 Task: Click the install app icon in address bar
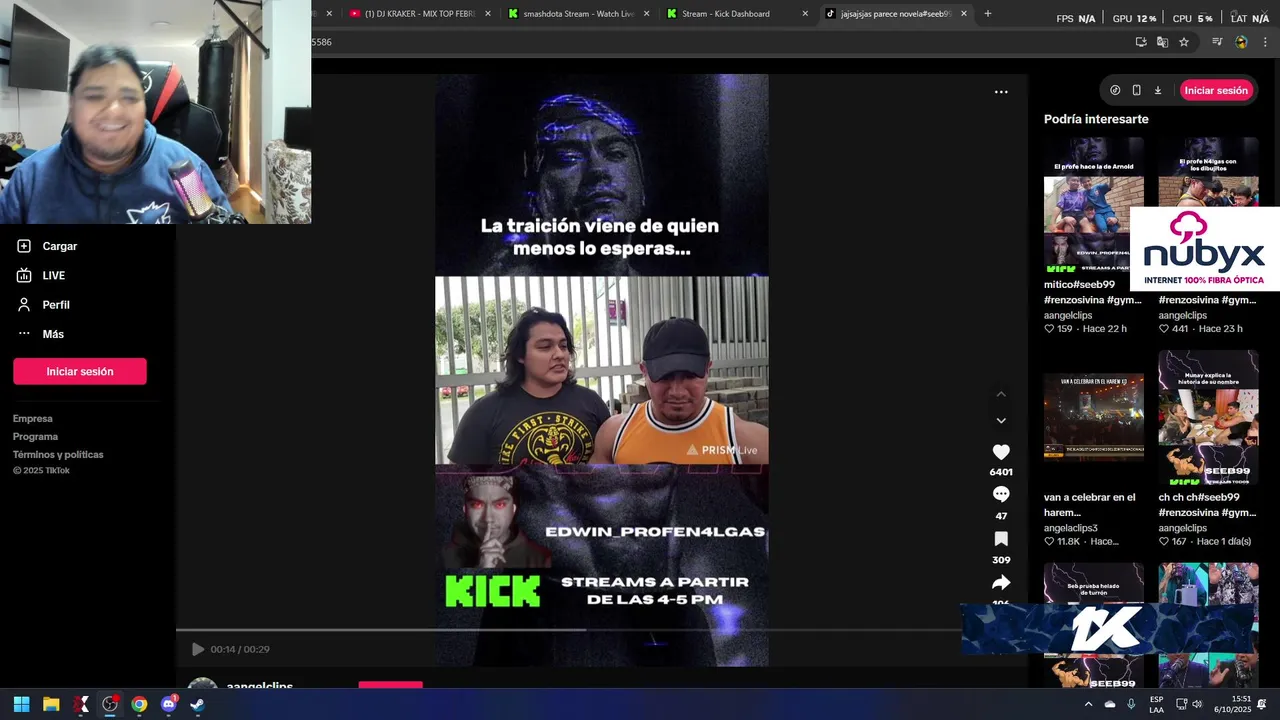point(1141,42)
